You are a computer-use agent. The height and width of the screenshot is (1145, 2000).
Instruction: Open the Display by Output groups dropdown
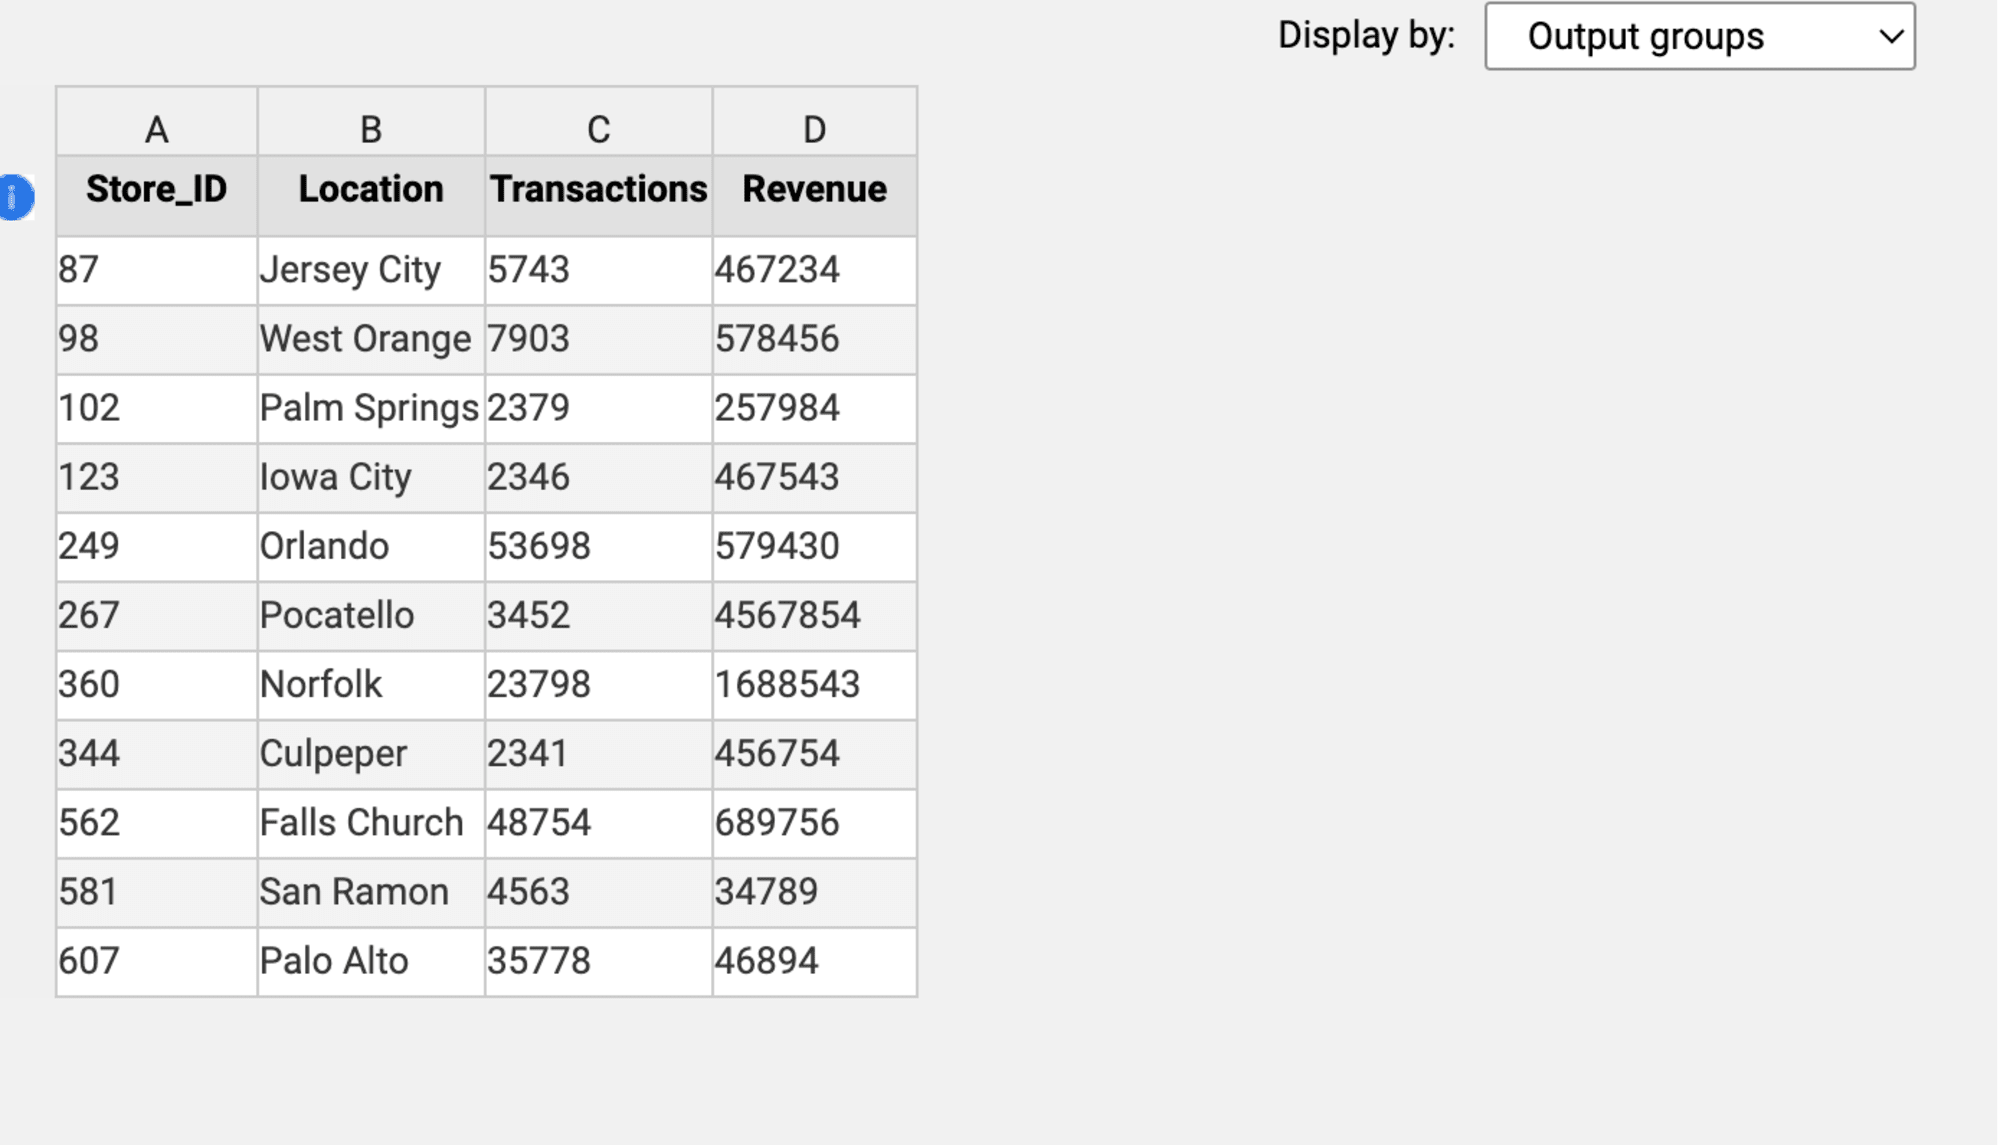[1700, 37]
